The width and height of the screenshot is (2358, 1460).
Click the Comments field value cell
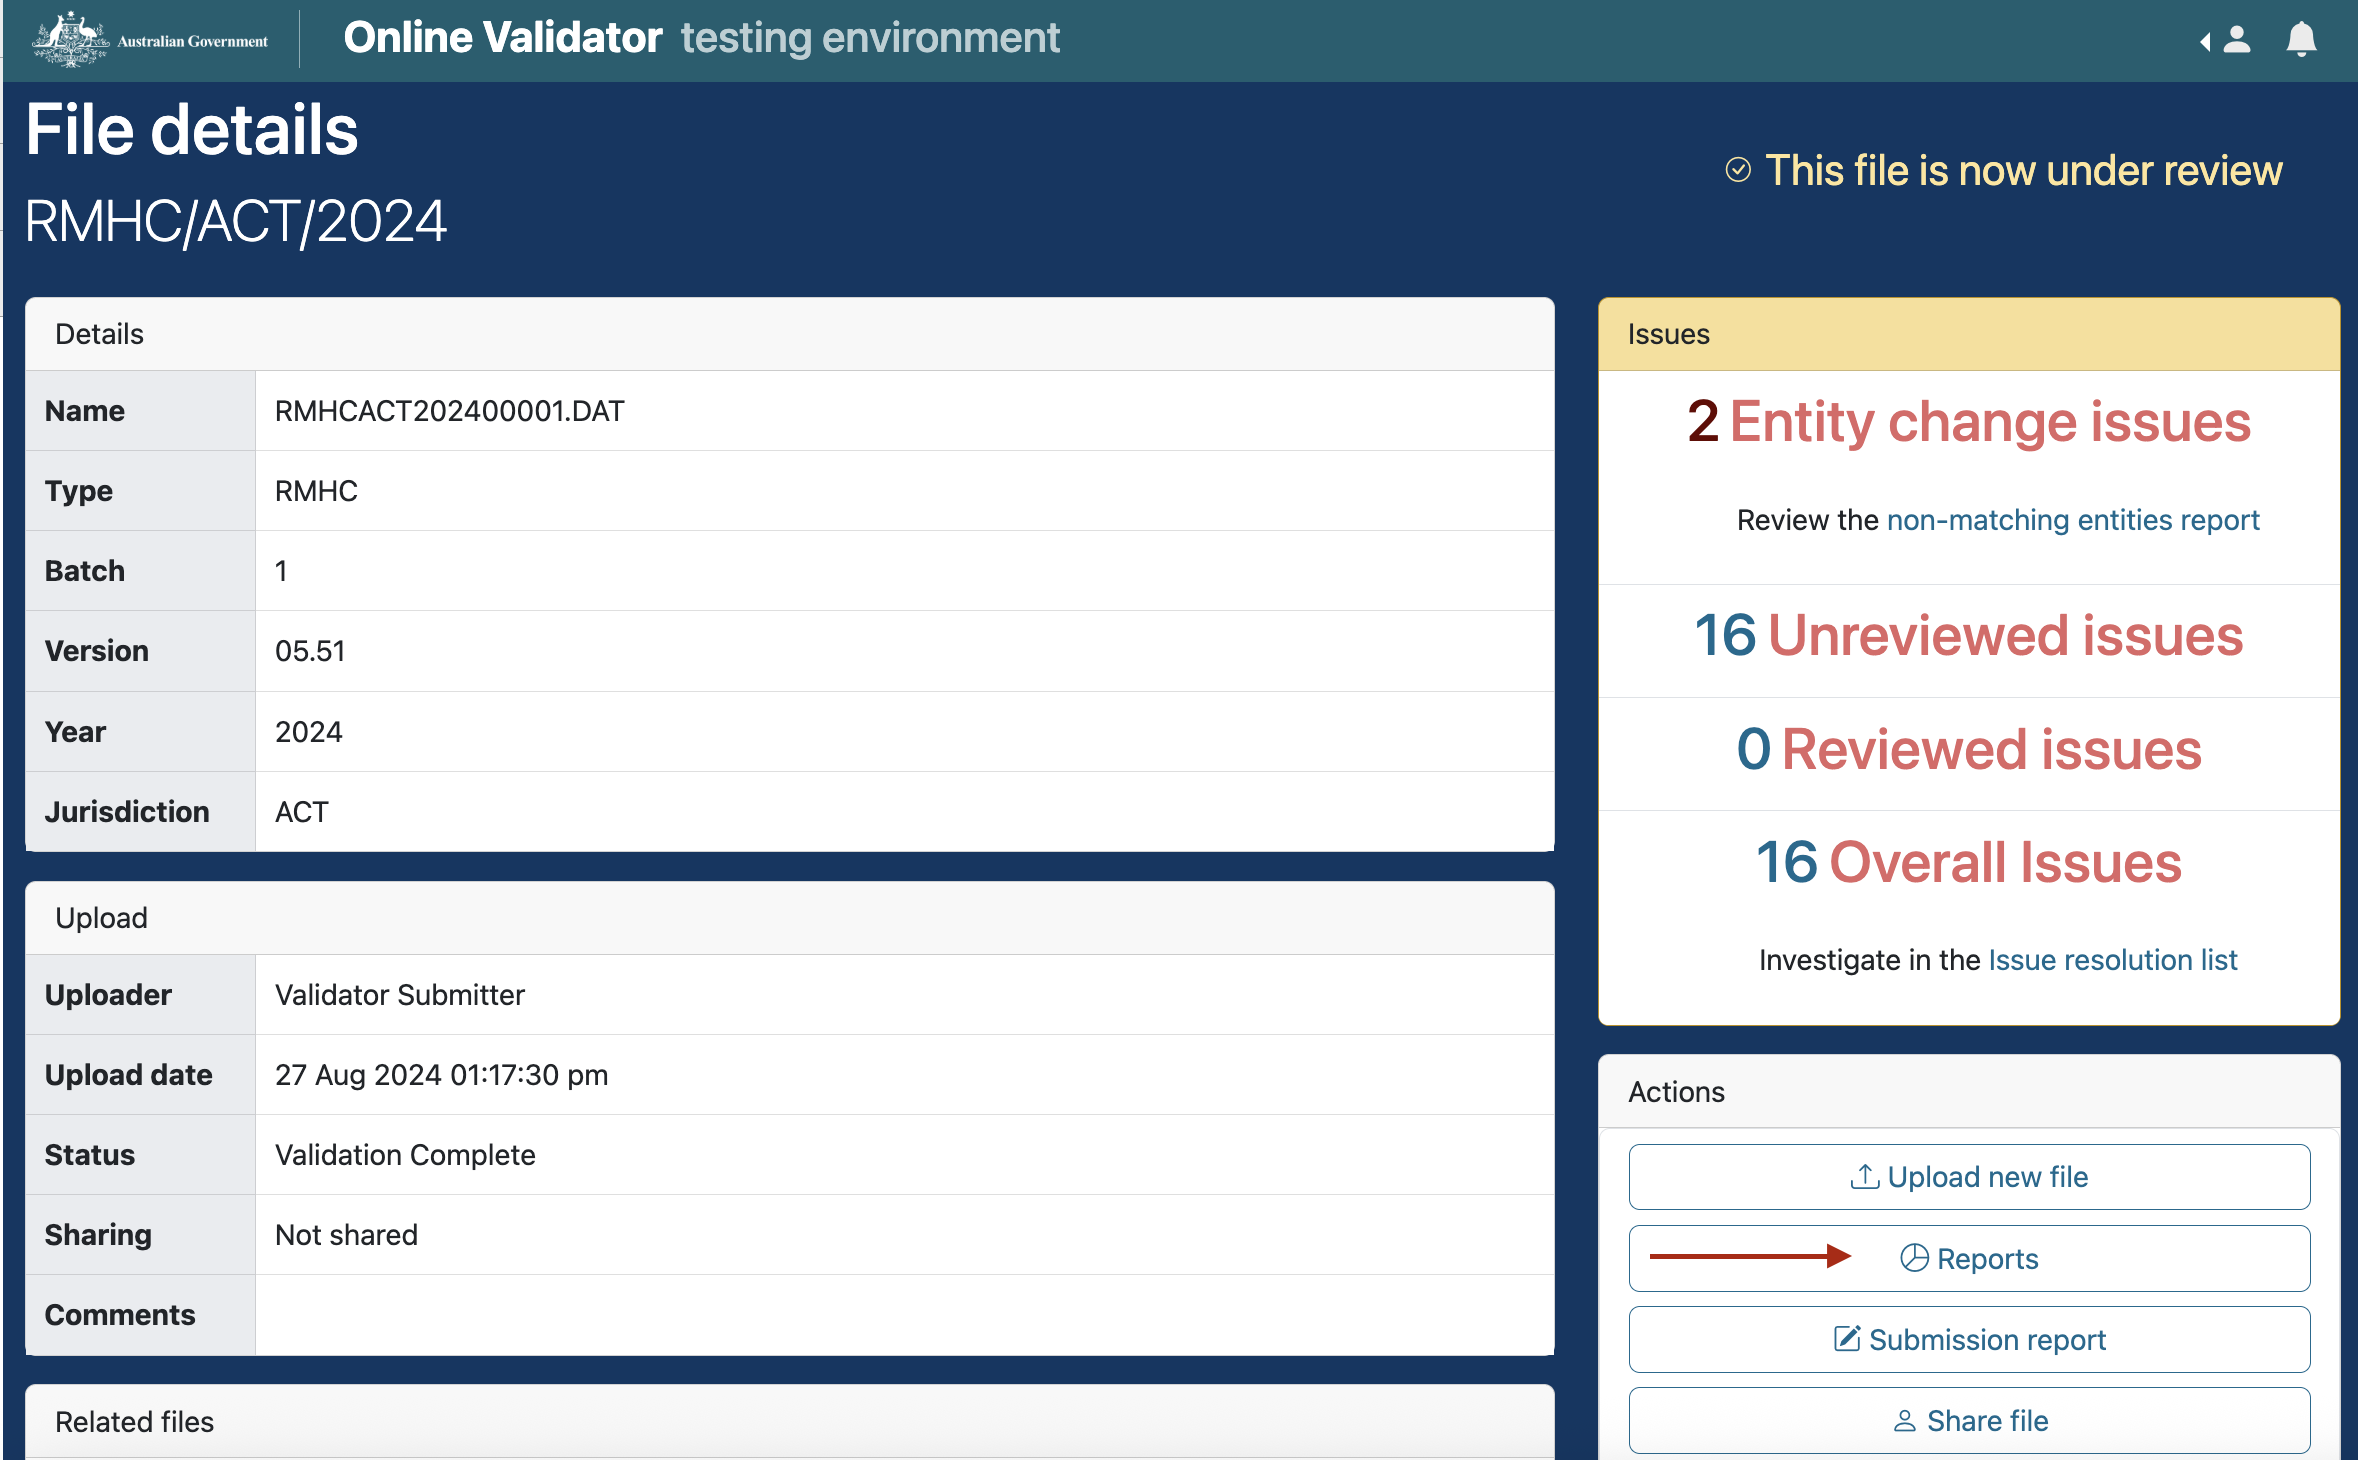pyautogui.click(x=904, y=1315)
